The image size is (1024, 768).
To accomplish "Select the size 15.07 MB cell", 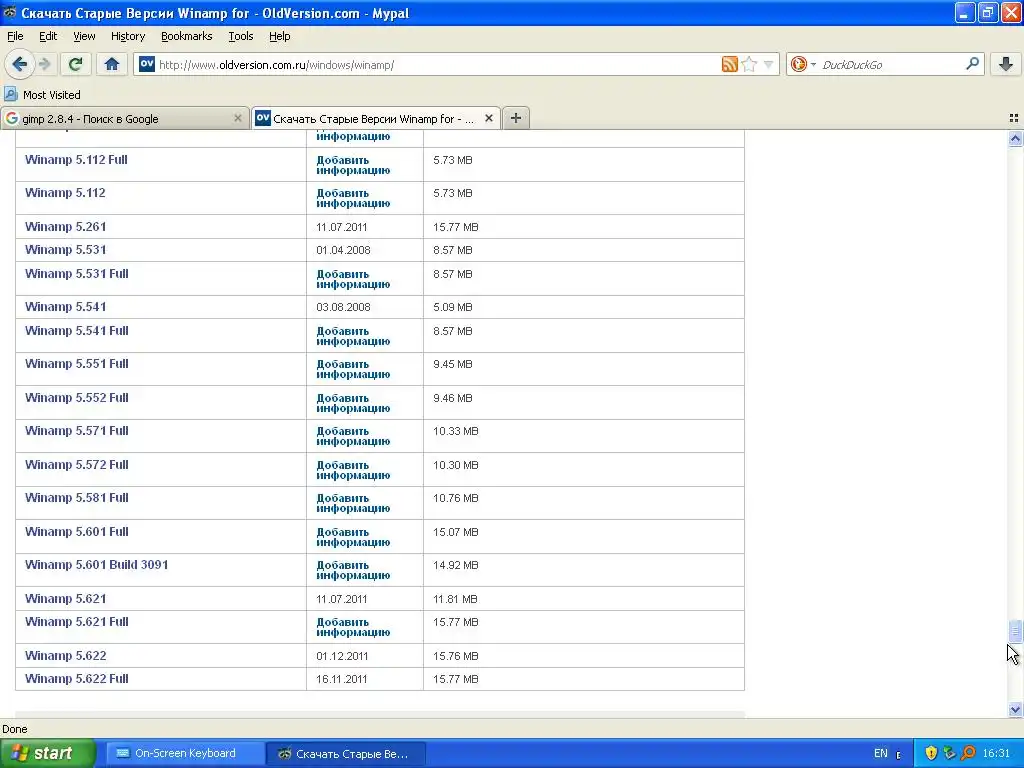I will coord(456,532).
